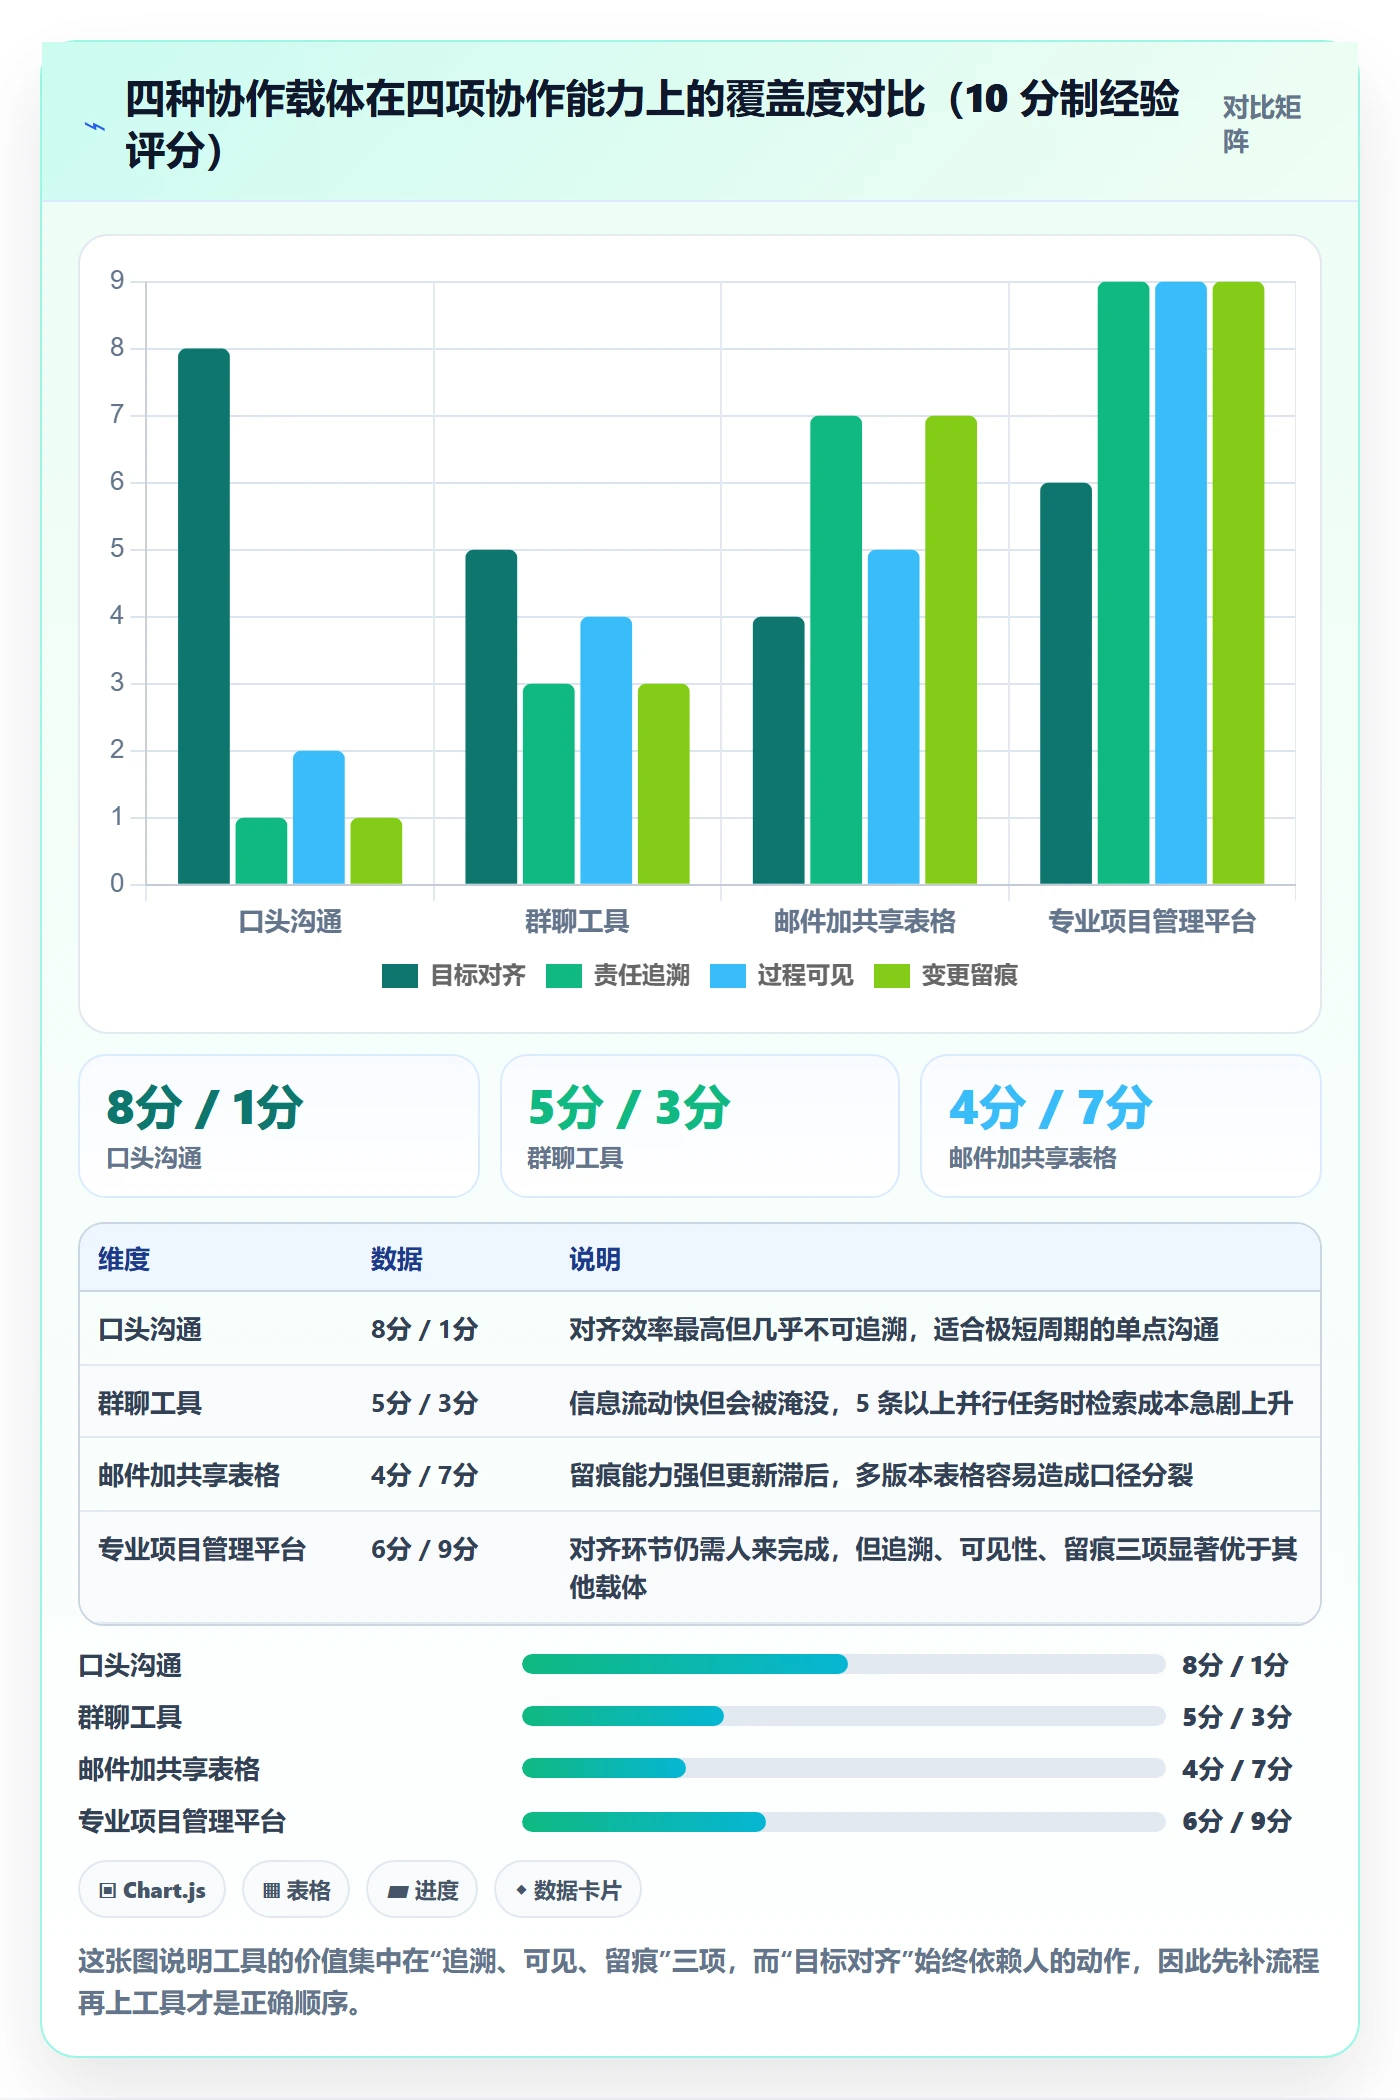The width and height of the screenshot is (1400, 2100).
Task: Click the 8分 / 1分 progress value label
Action: (1235, 1665)
